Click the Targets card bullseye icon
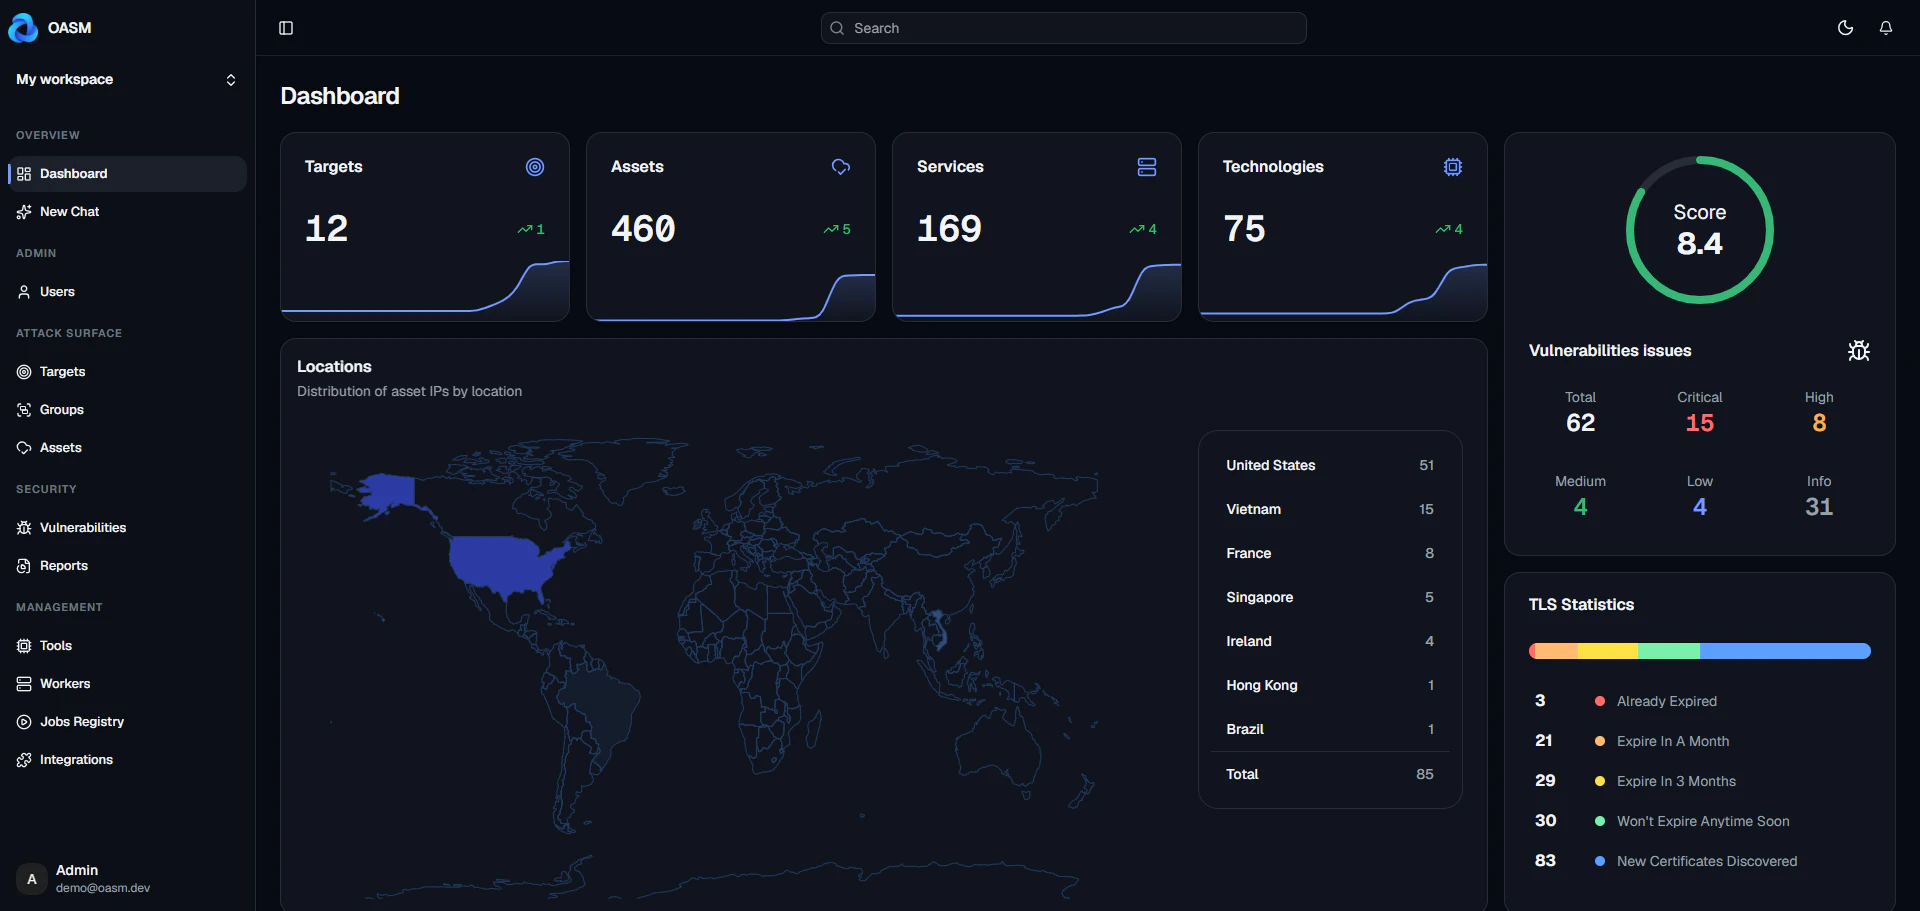 click(535, 167)
